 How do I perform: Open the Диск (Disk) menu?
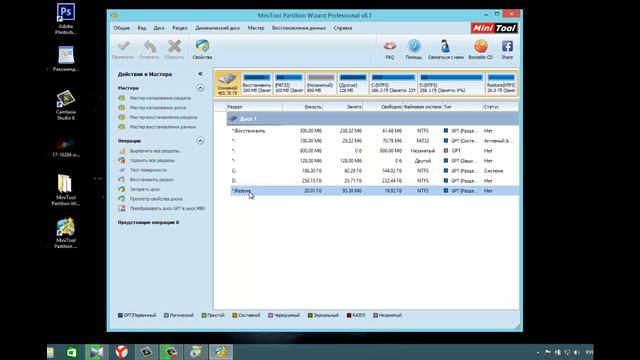[159, 28]
